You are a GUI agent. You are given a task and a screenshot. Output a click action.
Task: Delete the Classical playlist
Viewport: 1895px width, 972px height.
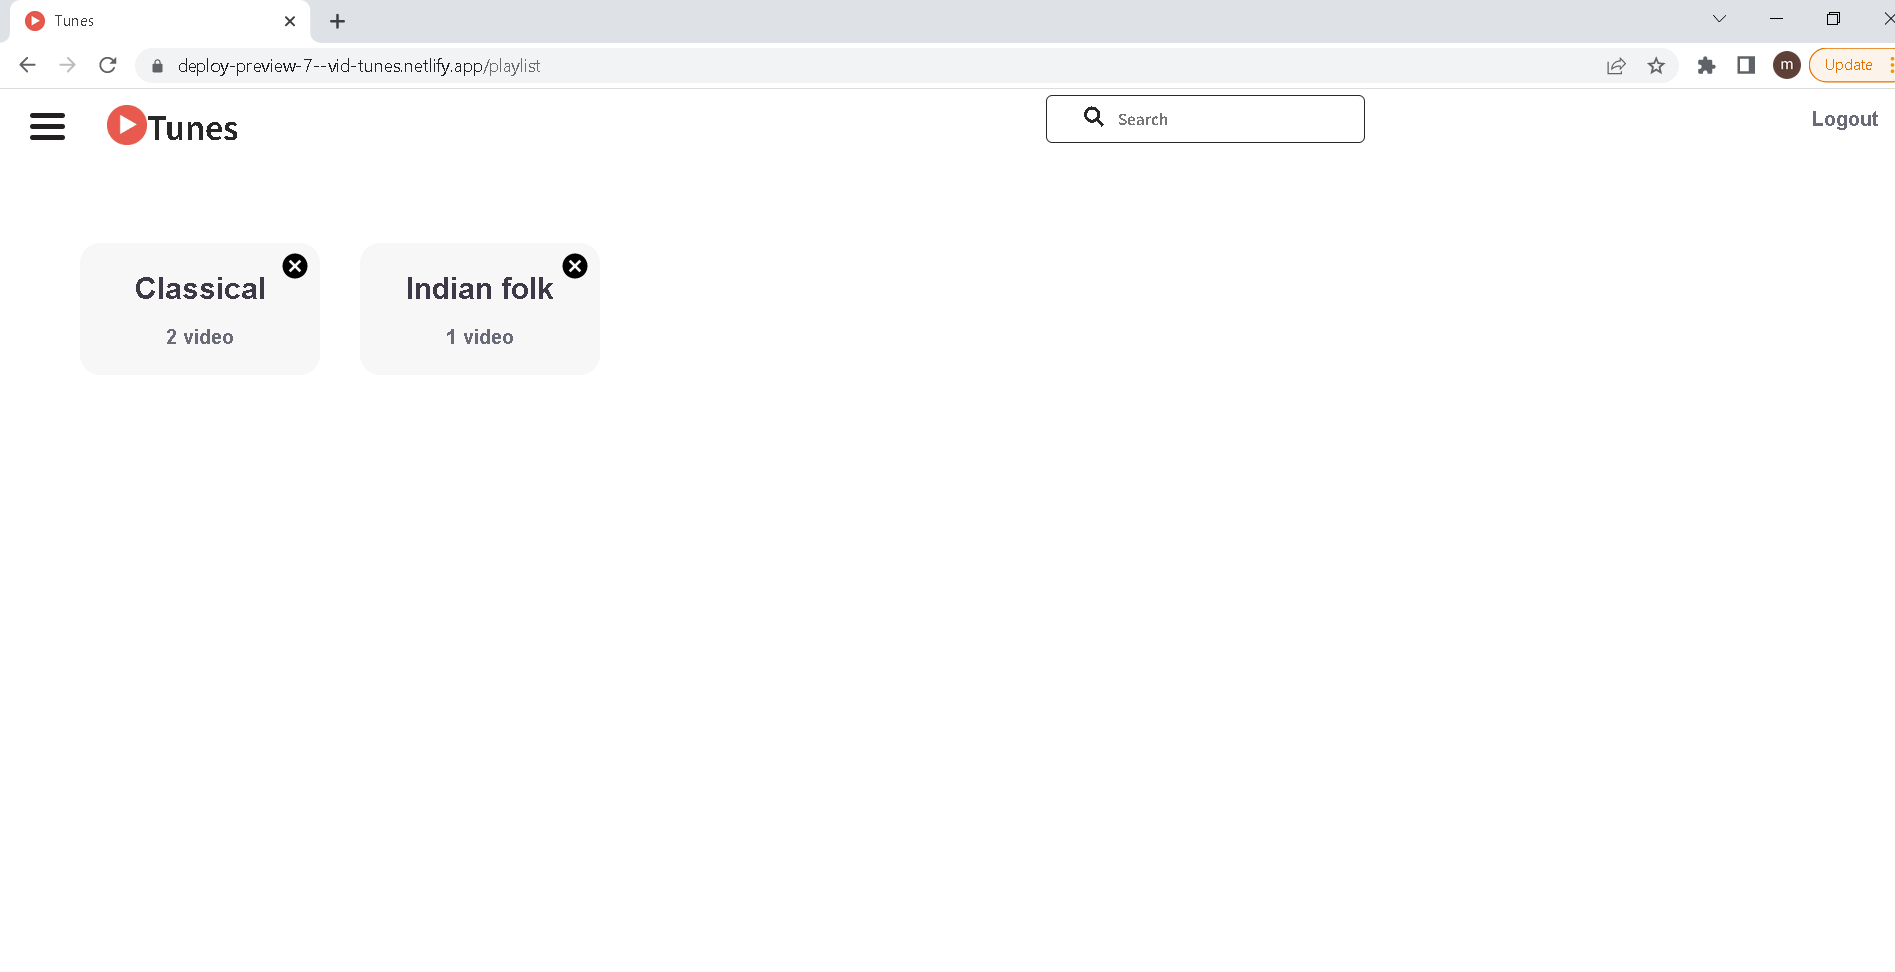point(294,266)
